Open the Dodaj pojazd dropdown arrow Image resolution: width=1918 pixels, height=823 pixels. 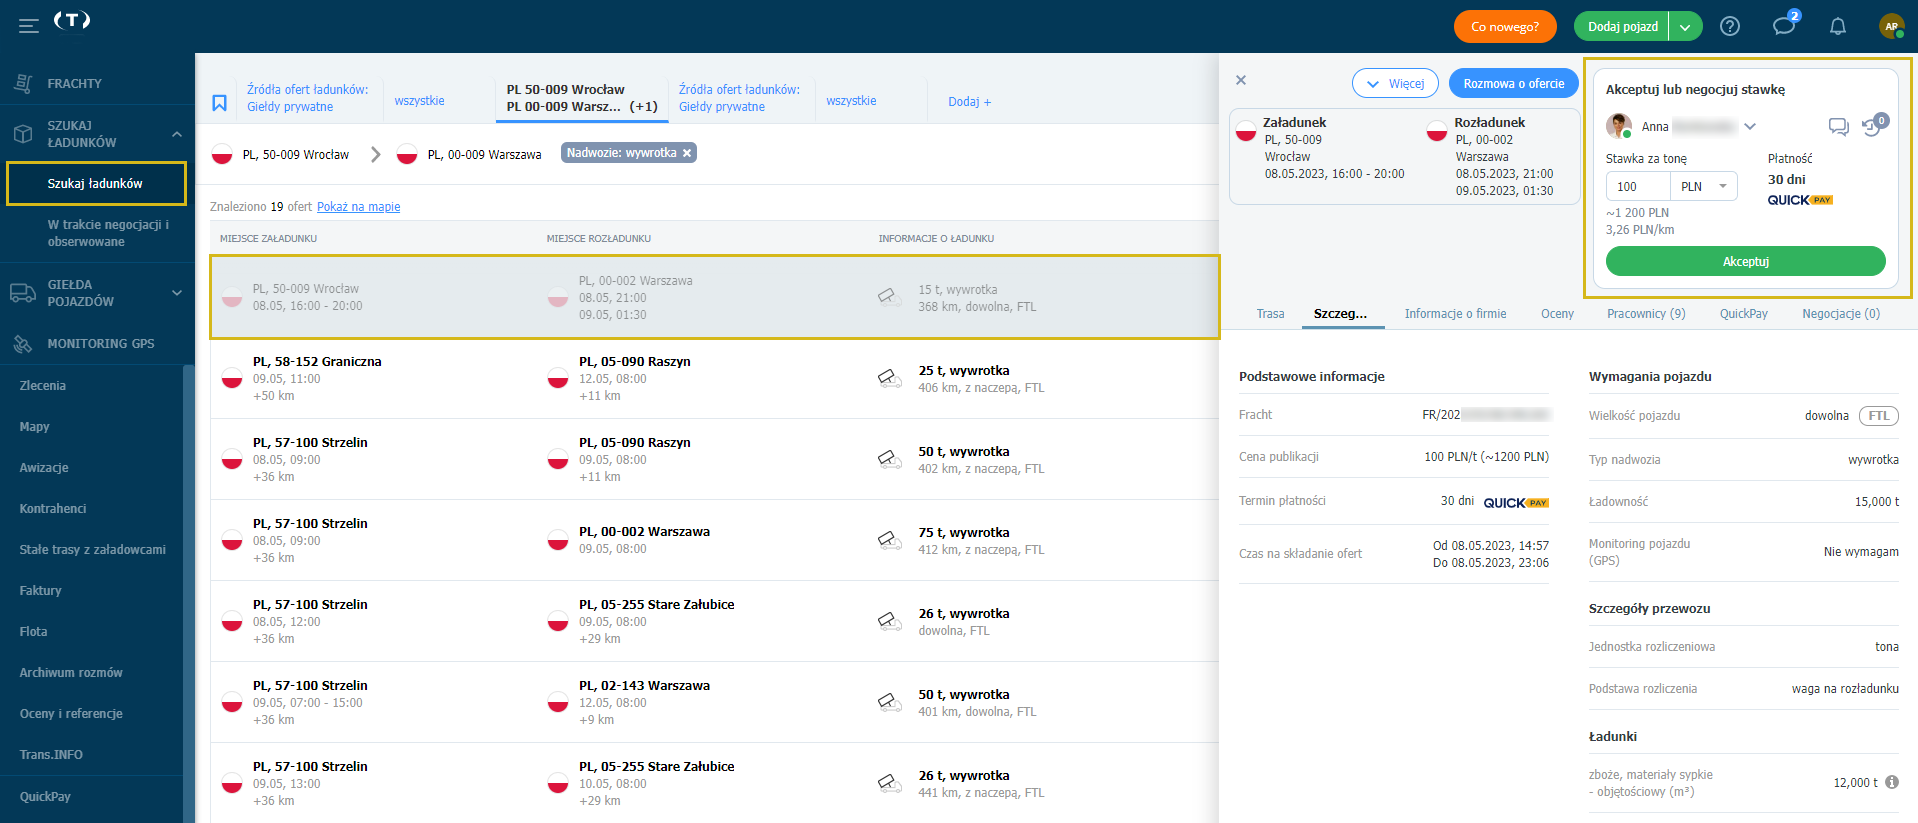click(x=1685, y=27)
